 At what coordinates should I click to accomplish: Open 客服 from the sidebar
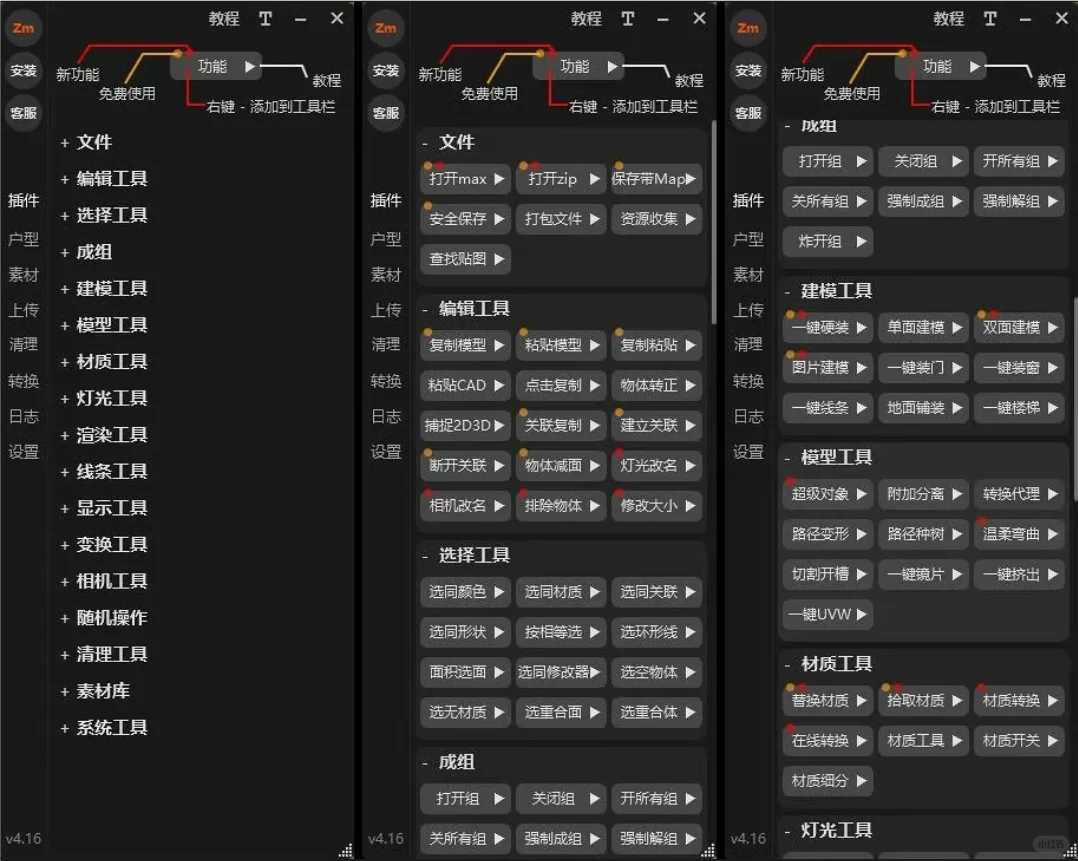(23, 113)
